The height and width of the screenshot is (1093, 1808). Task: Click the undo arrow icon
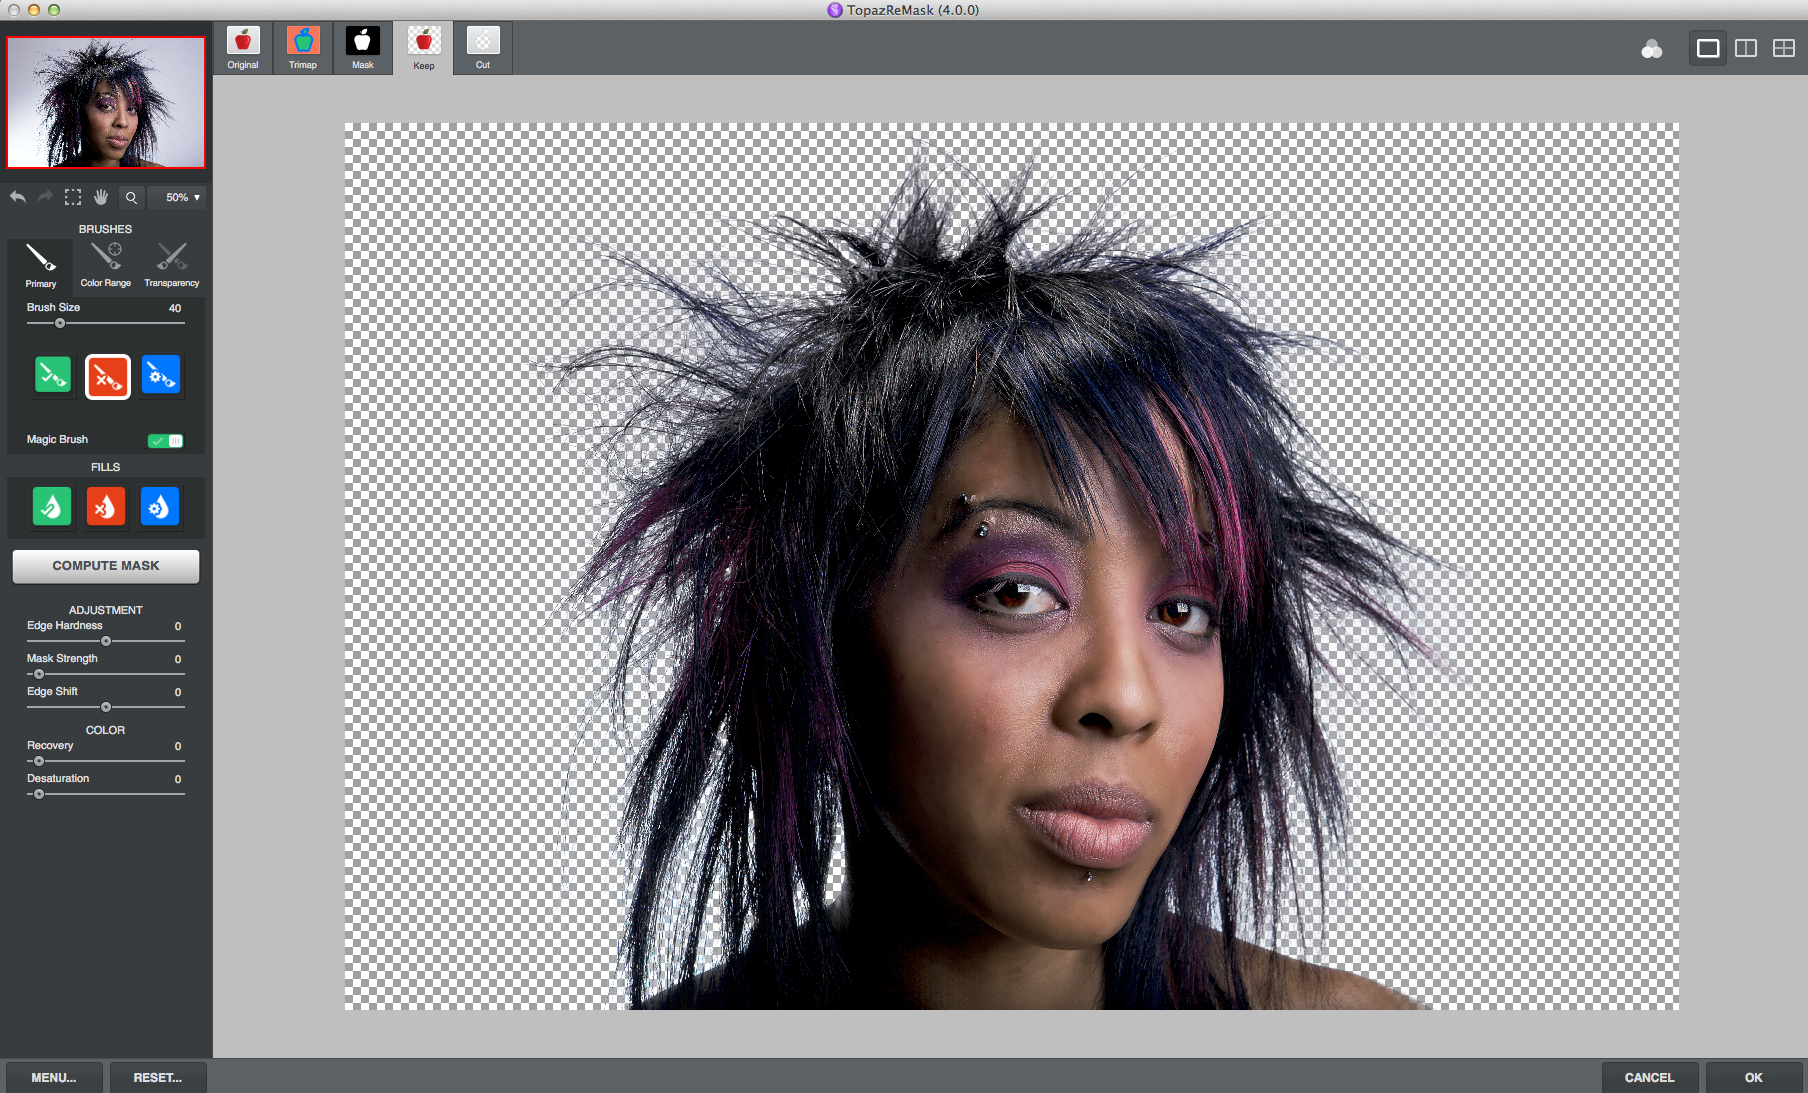[18, 198]
